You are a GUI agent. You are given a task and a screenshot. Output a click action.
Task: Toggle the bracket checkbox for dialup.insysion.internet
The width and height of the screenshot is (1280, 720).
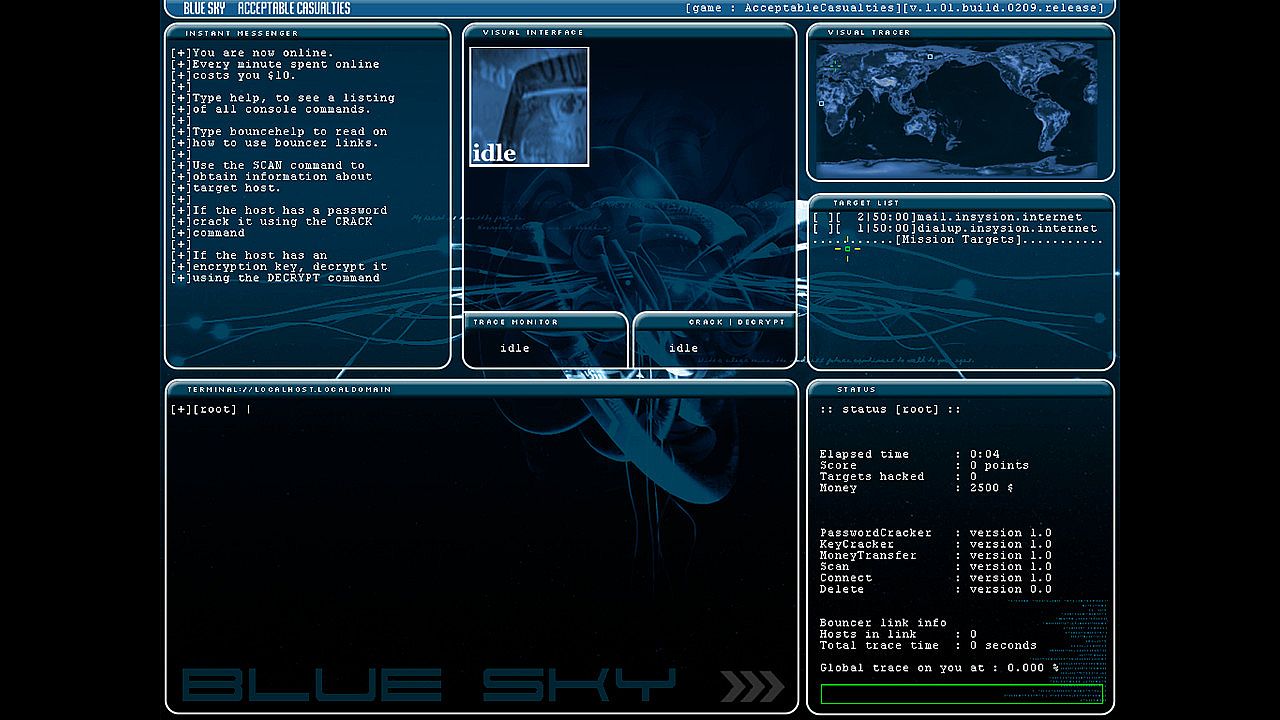click(821, 228)
